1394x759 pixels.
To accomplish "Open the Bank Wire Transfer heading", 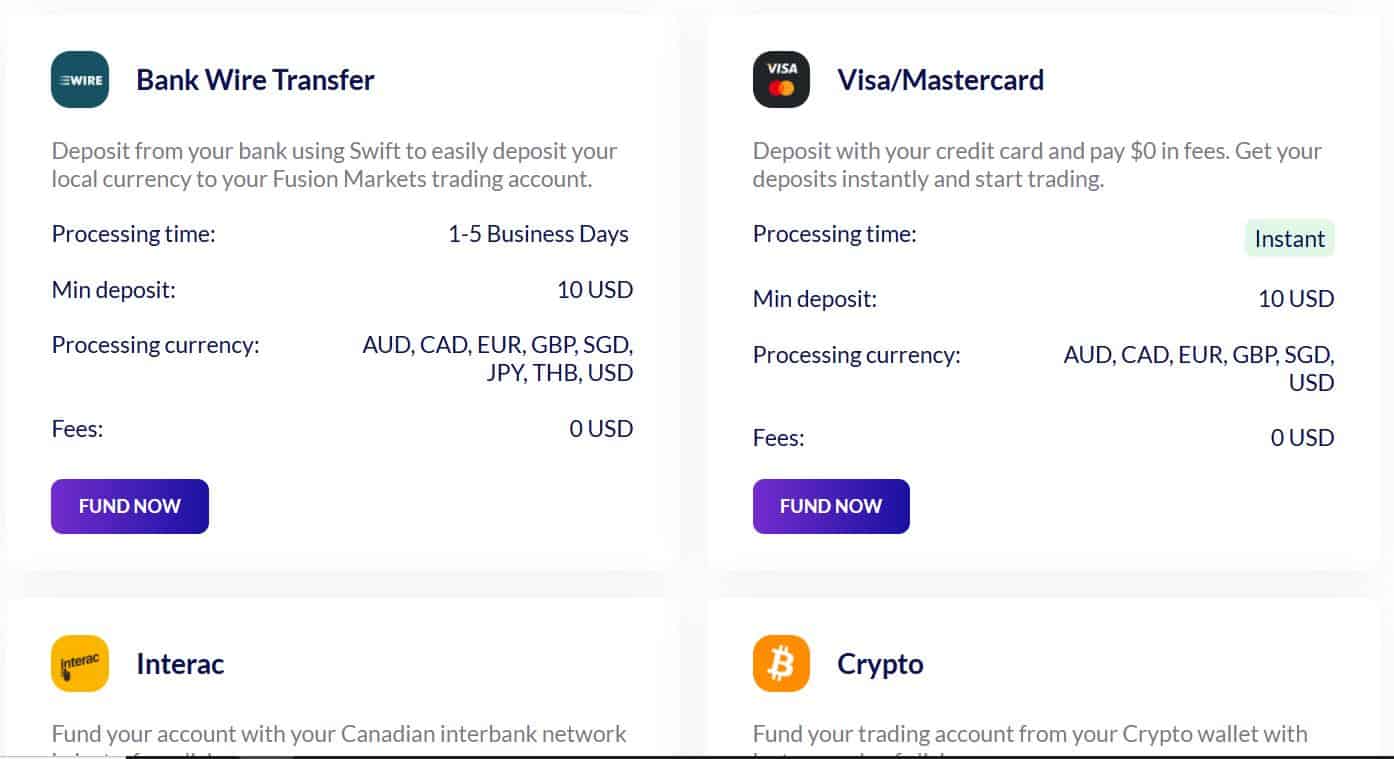I will point(255,80).
